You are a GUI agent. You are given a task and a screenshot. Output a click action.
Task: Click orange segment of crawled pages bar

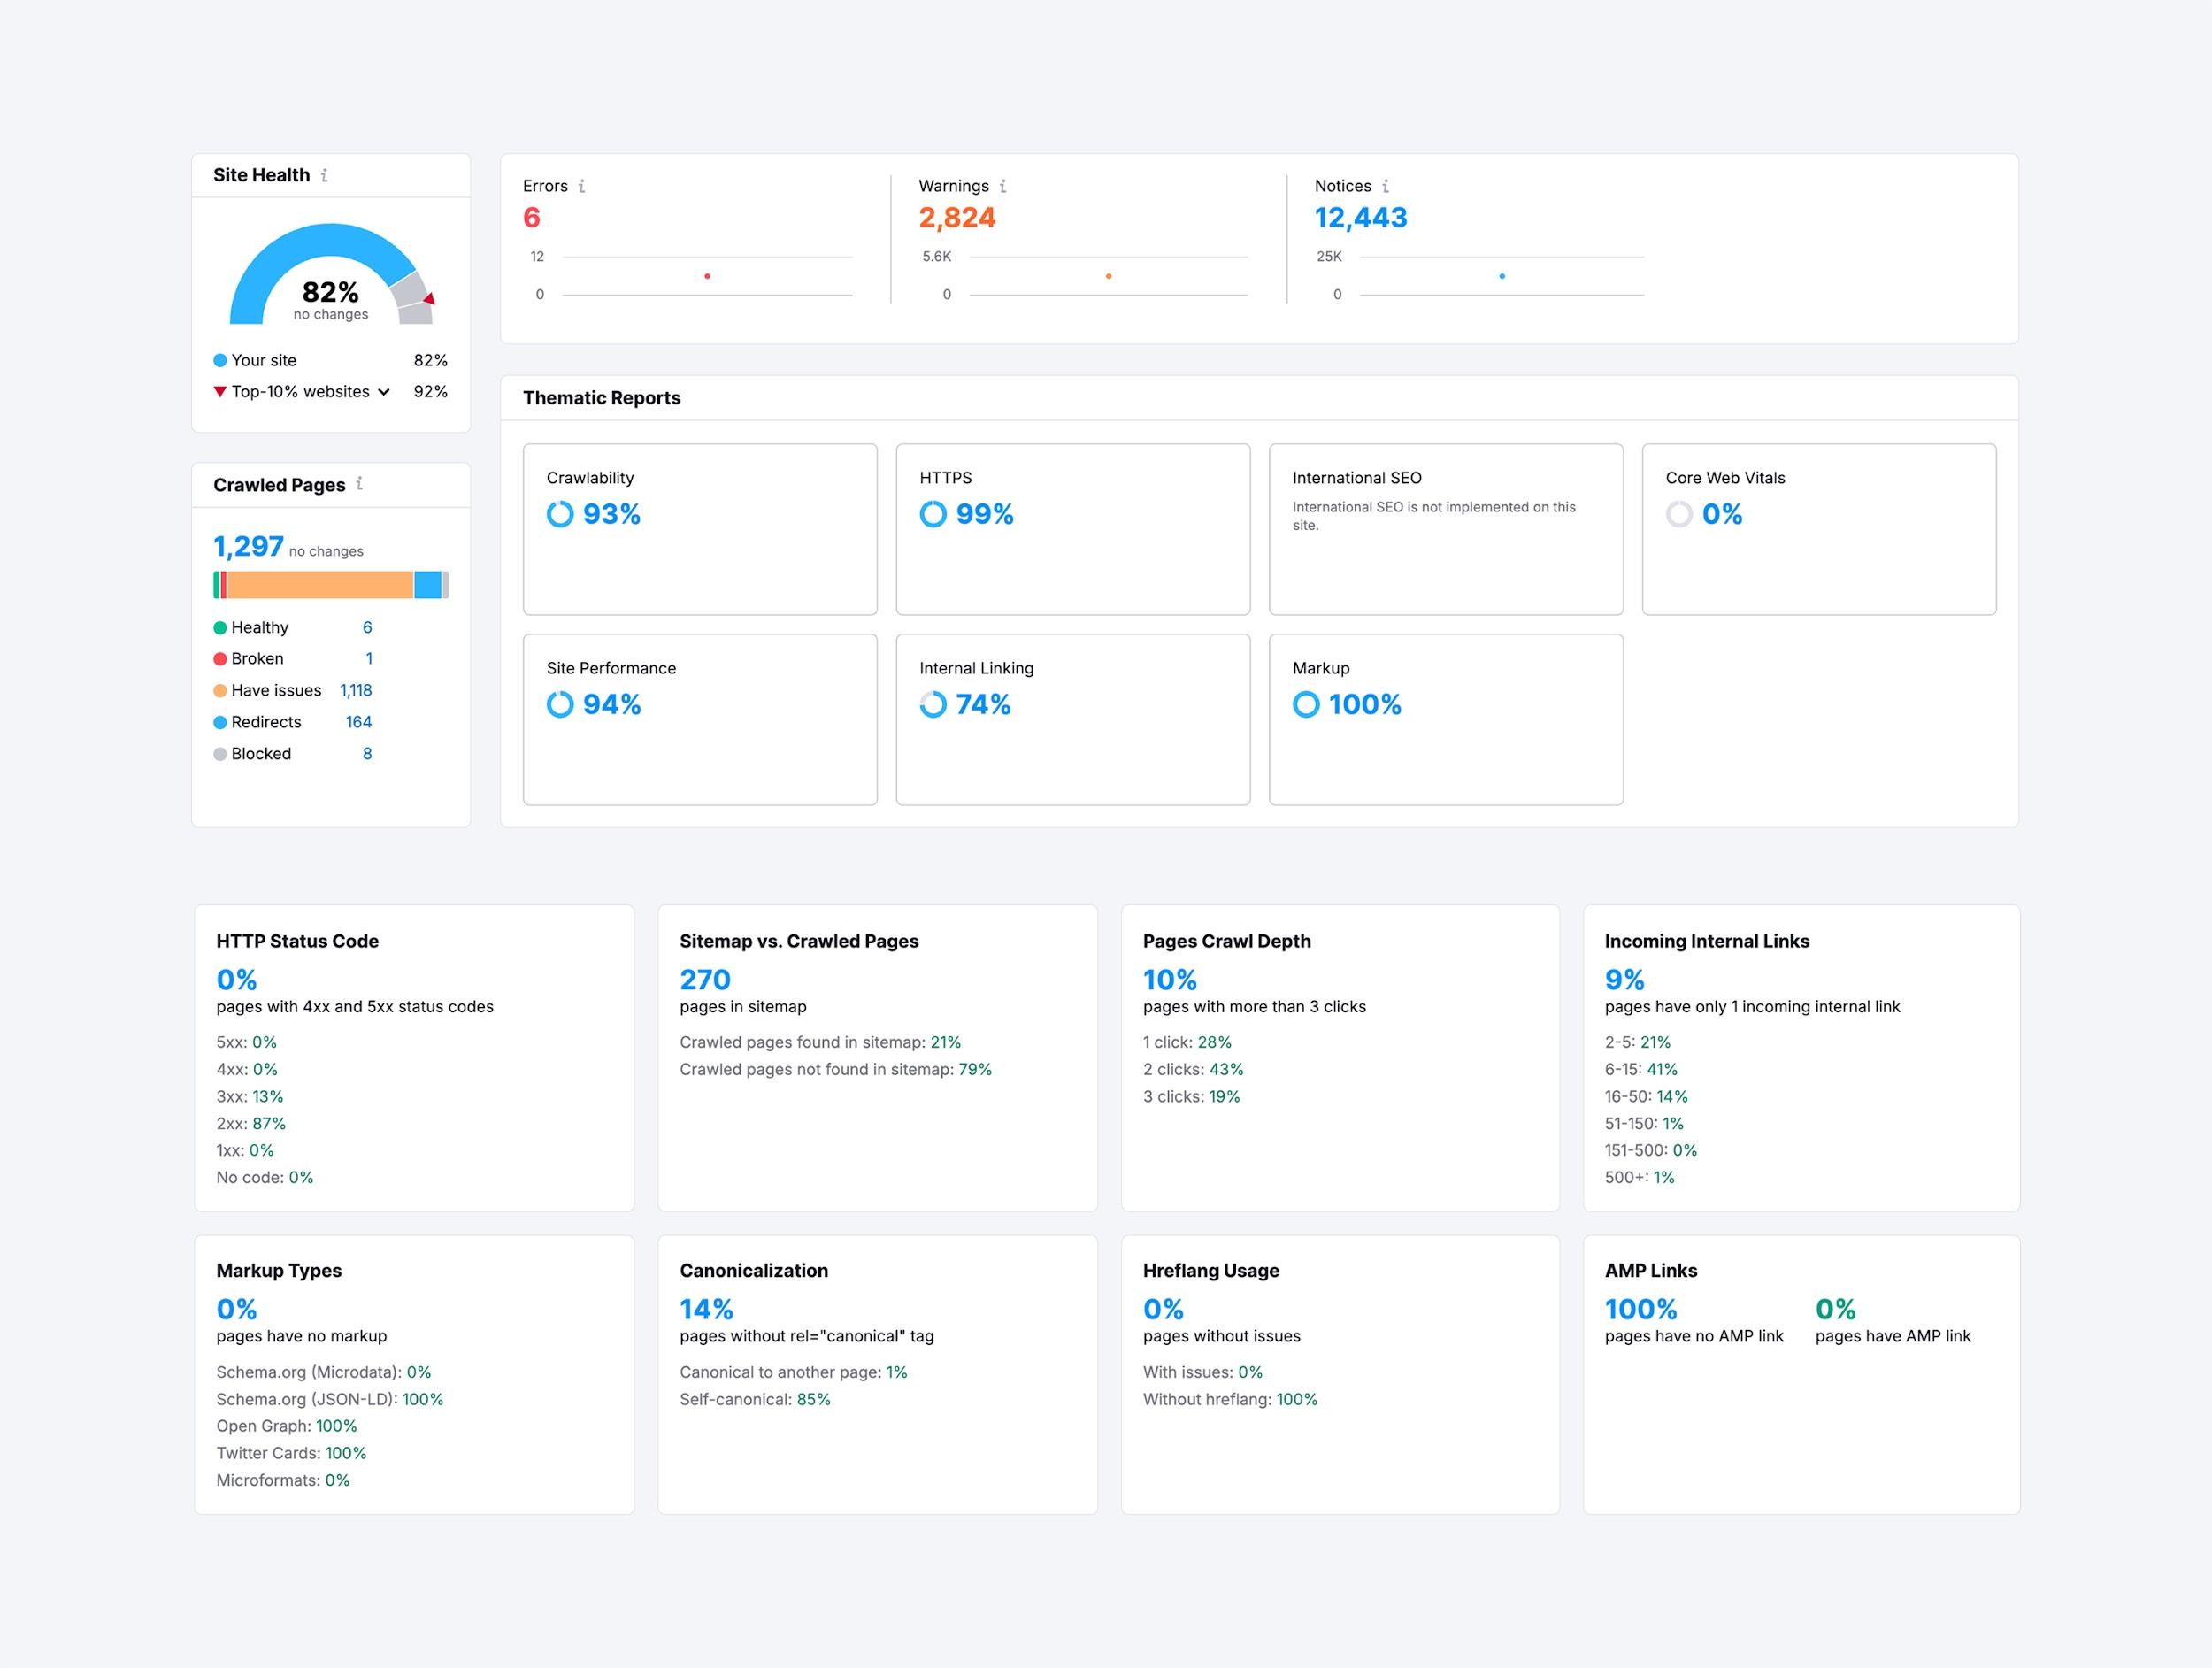[320, 585]
